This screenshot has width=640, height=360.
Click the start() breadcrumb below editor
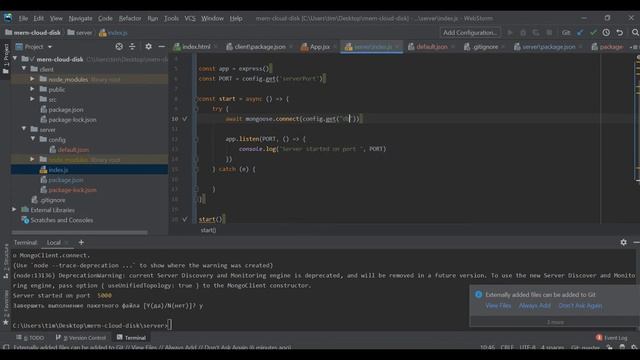(208, 230)
